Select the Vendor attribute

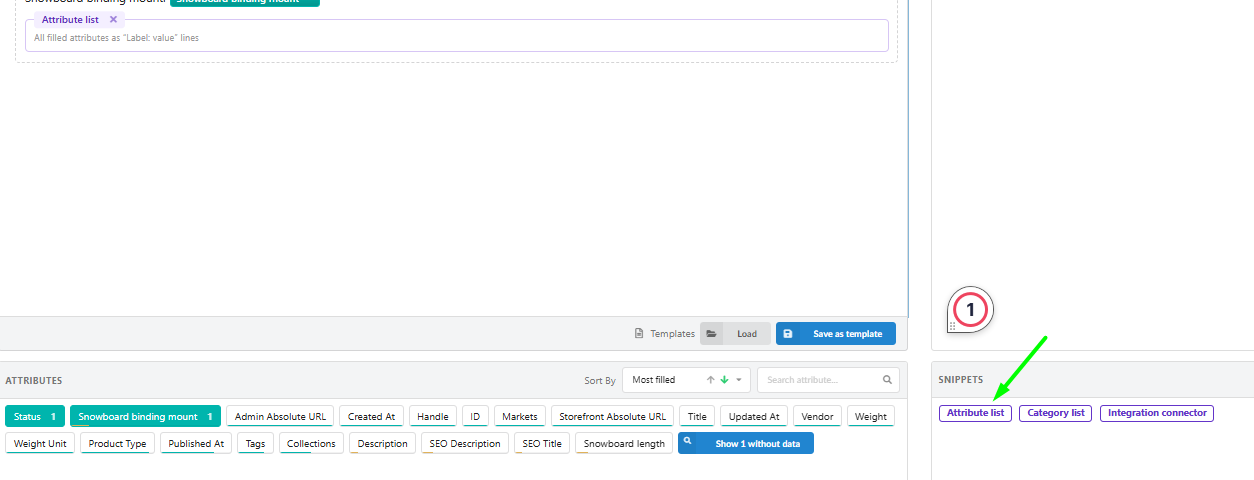tap(817, 416)
